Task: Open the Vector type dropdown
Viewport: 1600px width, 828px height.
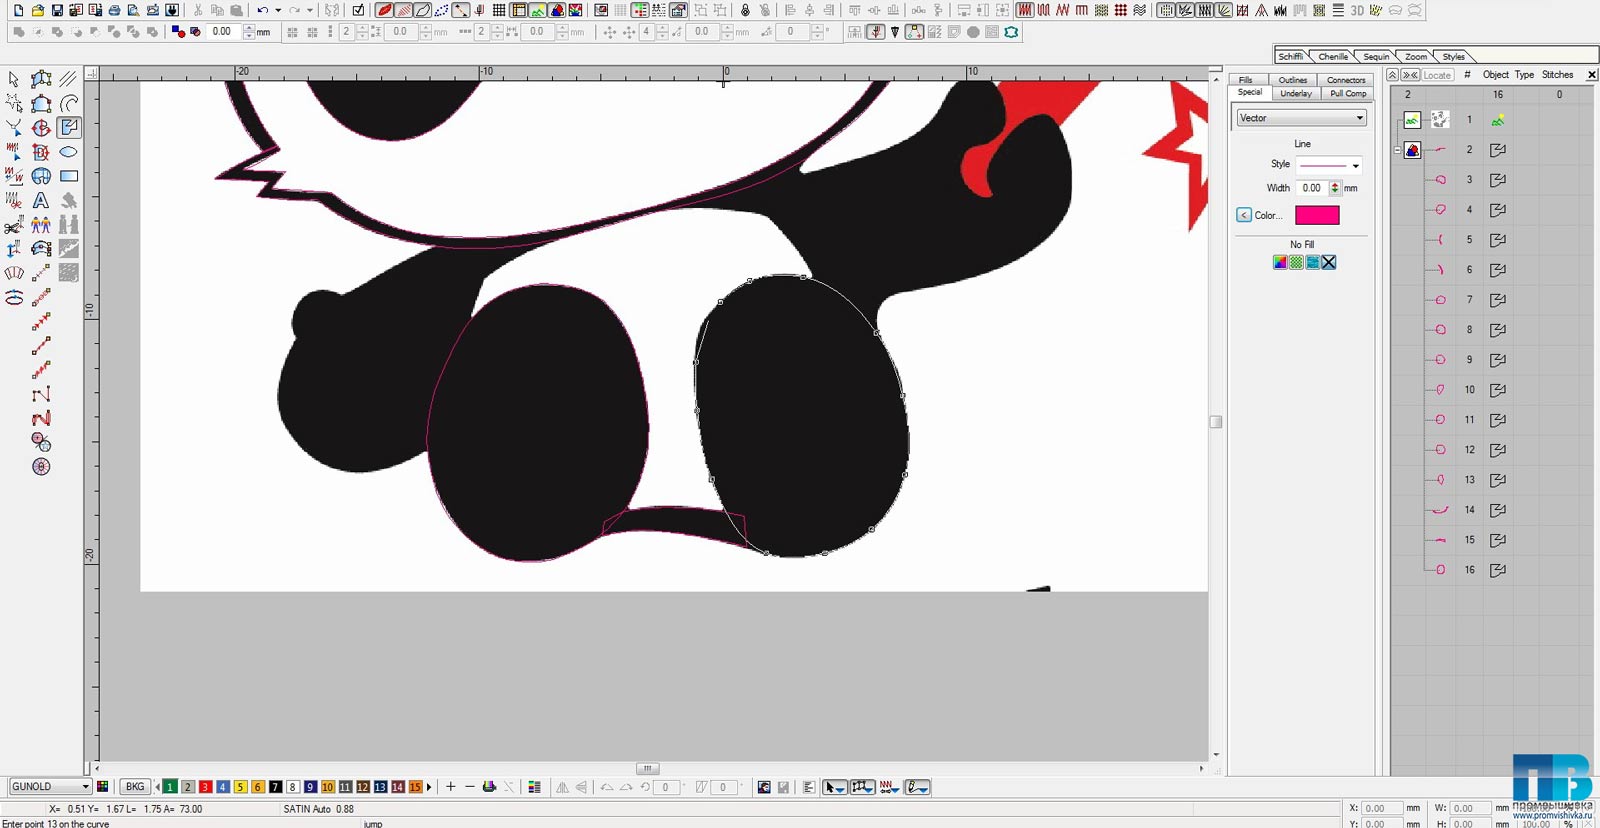Action: pos(1301,118)
